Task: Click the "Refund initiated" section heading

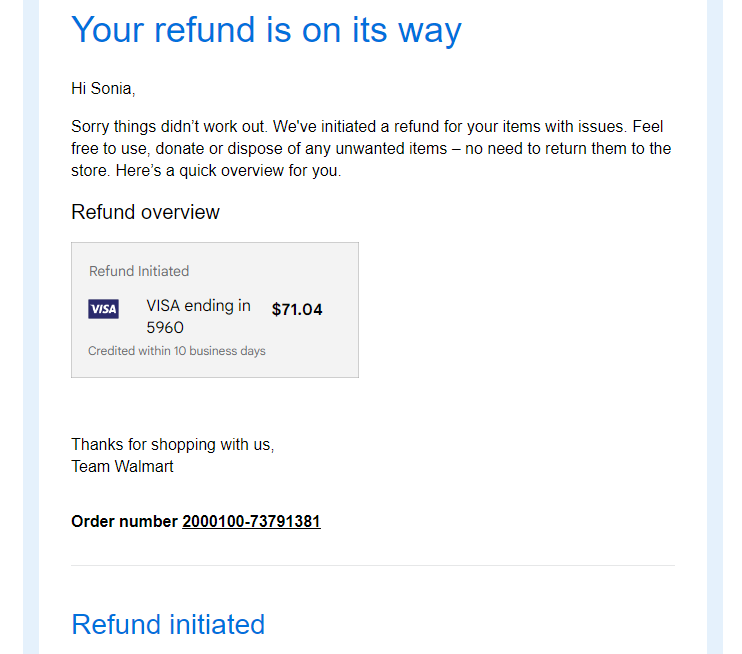Action: click(x=168, y=624)
